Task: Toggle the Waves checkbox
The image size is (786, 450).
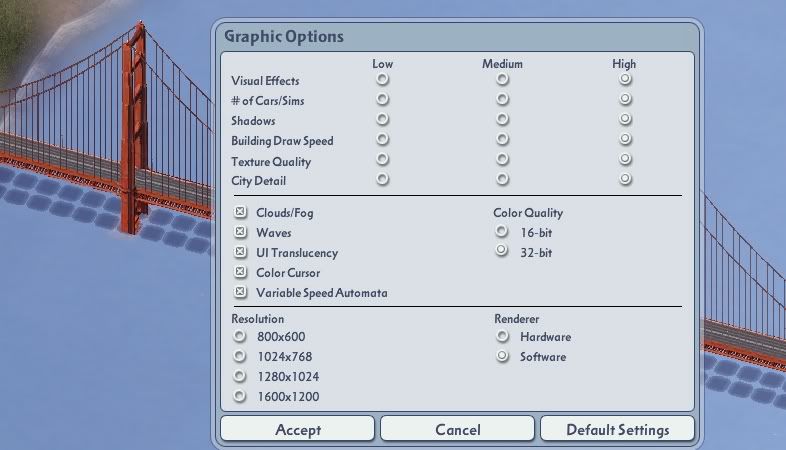Action: [241, 232]
